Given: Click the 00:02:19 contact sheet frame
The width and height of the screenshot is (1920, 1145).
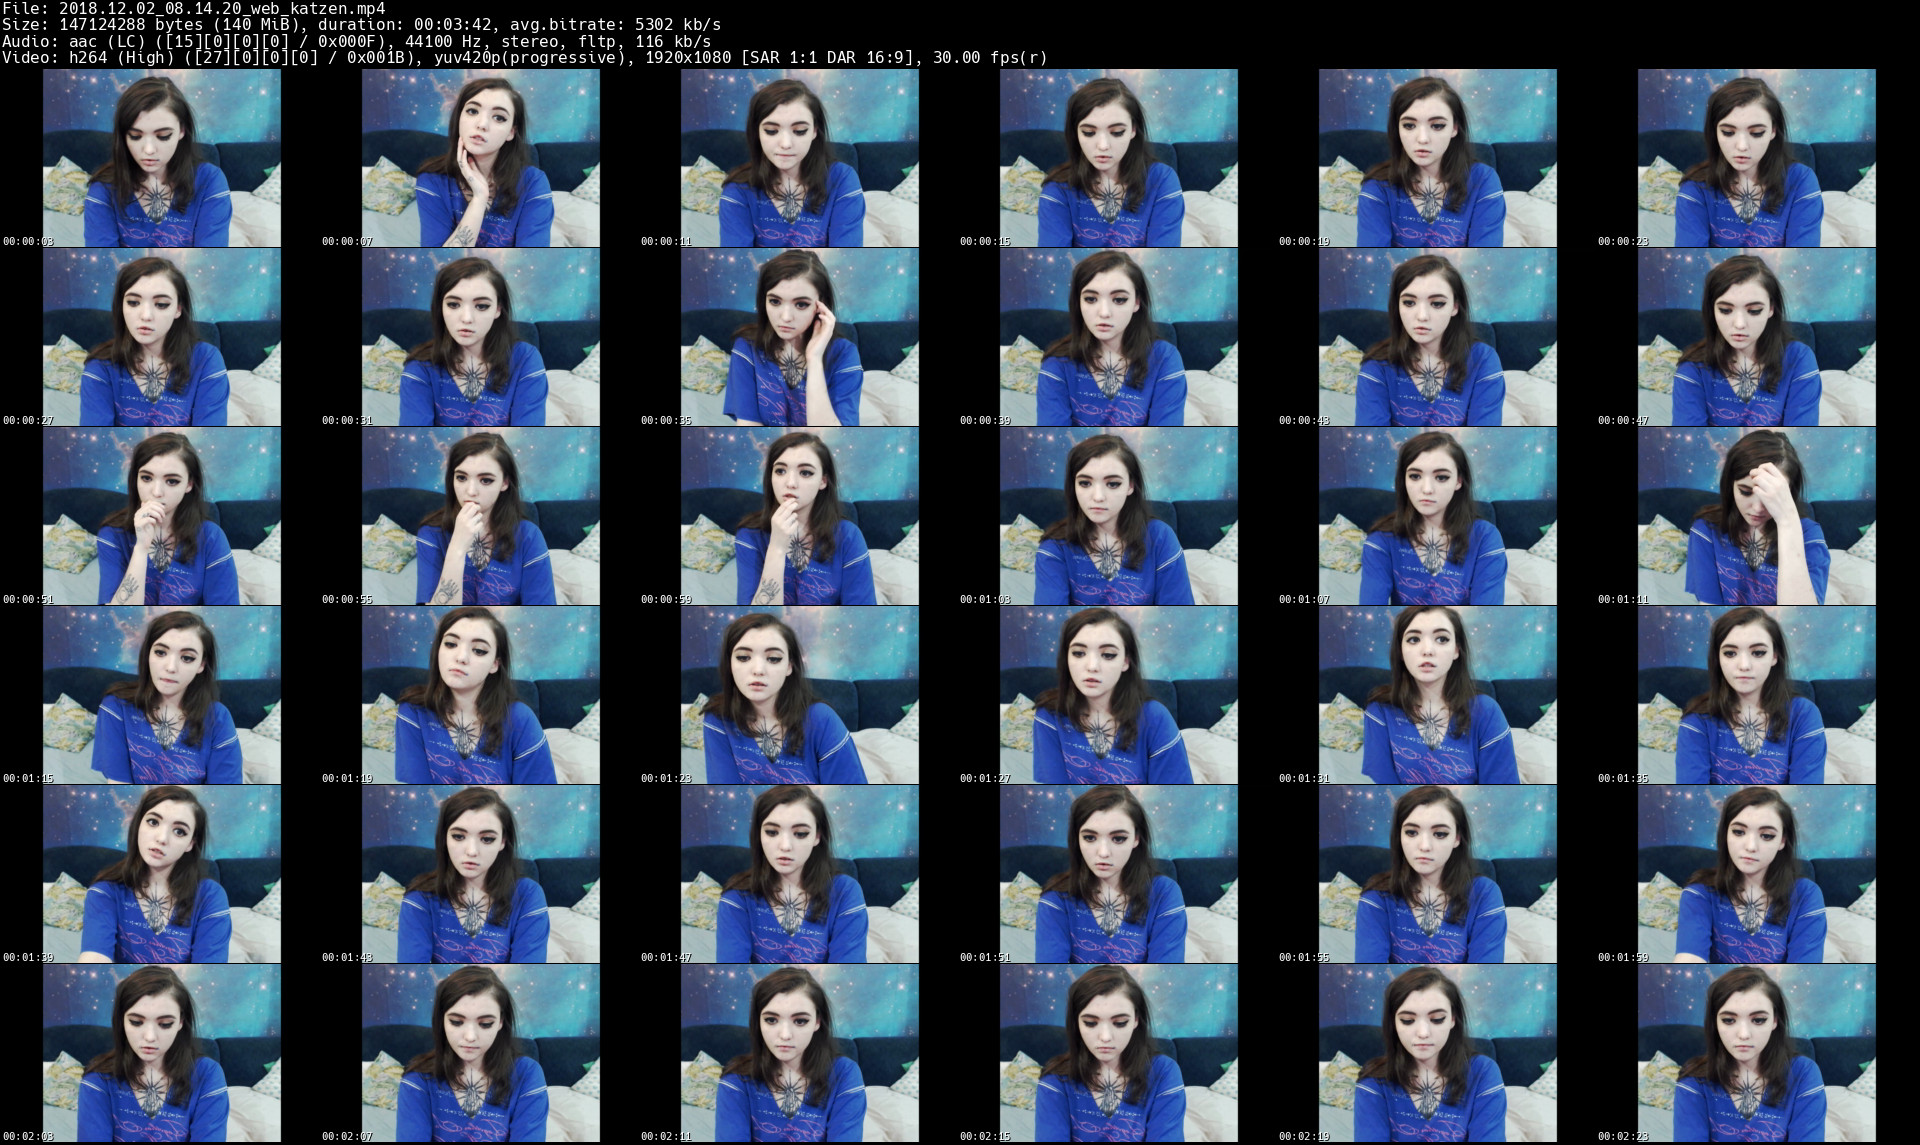Looking at the screenshot, I should 1438,1053.
